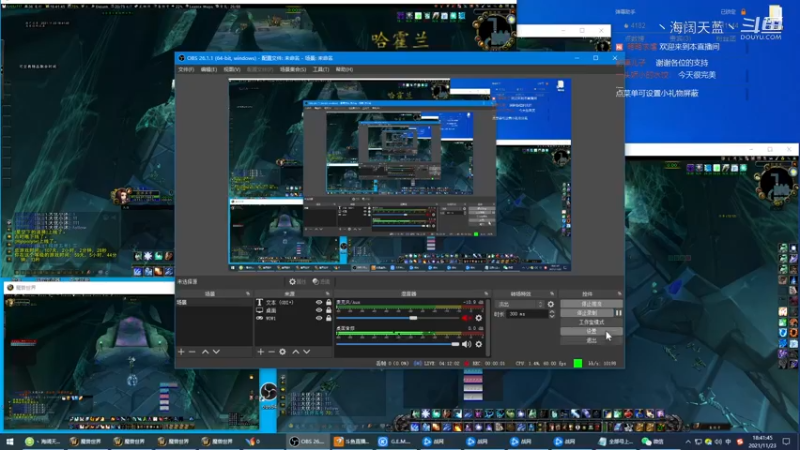Move source up in Sources panel
Screen dimensions: 800x450
[x=295, y=352]
